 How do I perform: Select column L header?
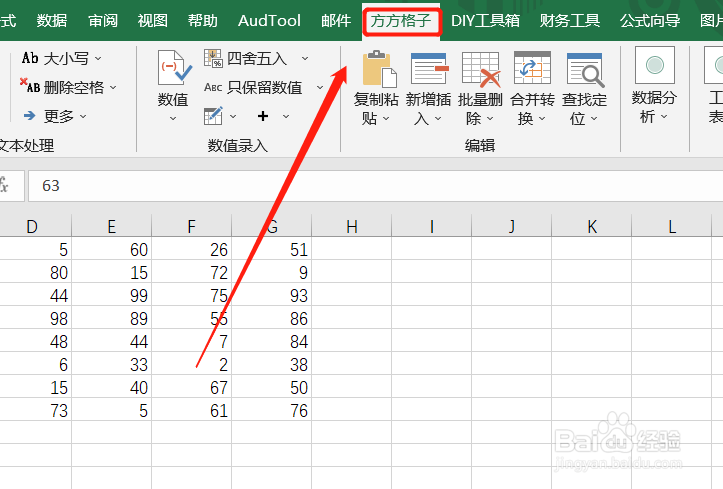point(671,226)
